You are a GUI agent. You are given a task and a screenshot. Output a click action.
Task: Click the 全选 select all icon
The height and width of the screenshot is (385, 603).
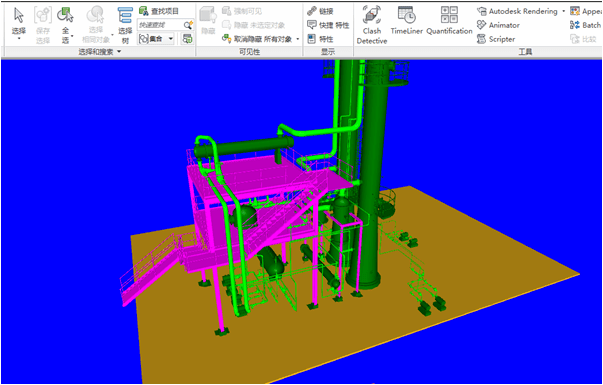(65, 24)
